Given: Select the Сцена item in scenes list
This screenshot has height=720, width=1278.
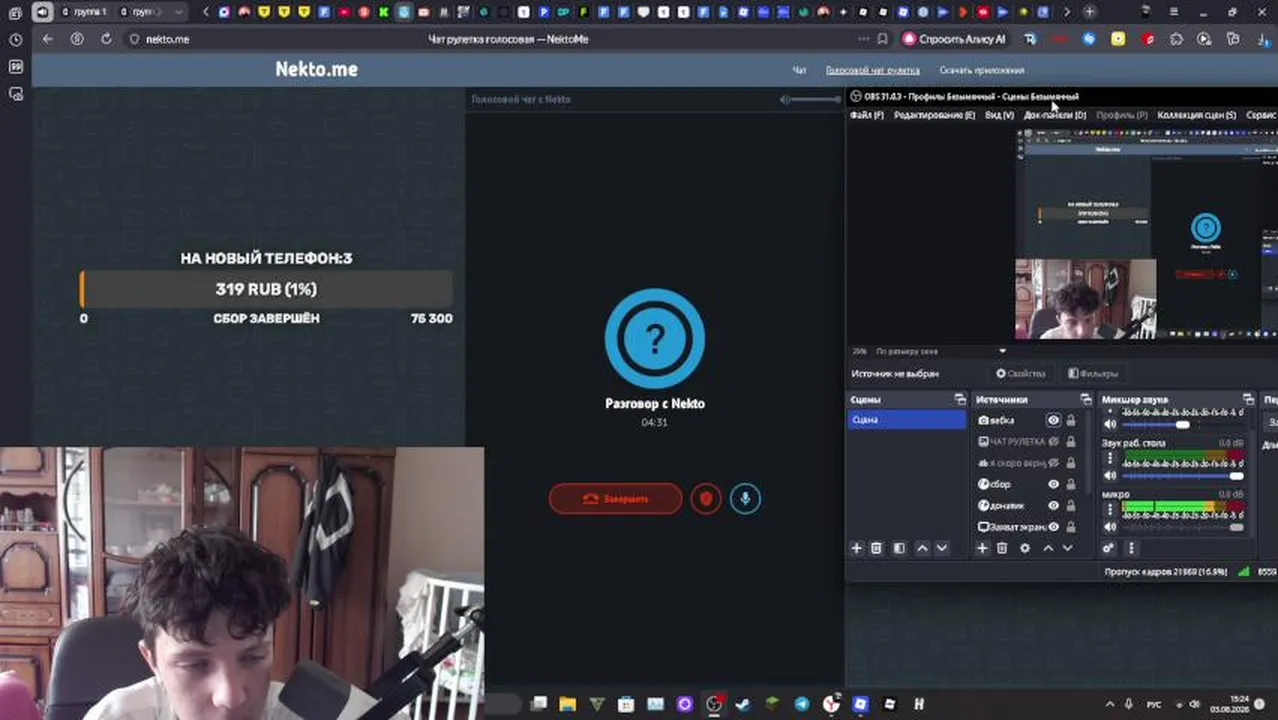Looking at the screenshot, I should [x=906, y=420].
